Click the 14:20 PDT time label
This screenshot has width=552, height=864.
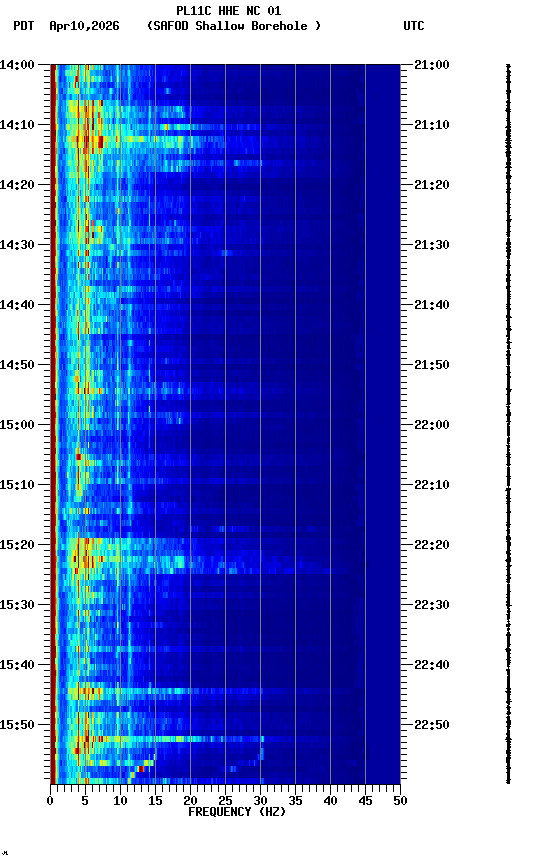[17, 185]
